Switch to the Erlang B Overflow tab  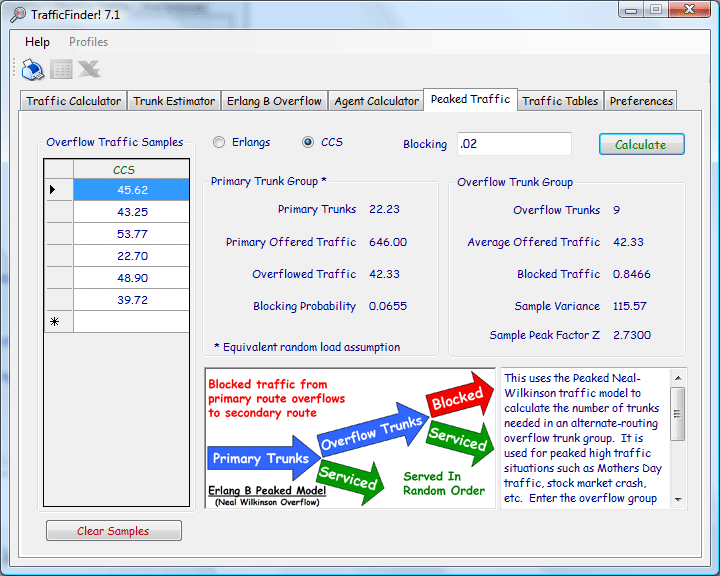(274, 101)
